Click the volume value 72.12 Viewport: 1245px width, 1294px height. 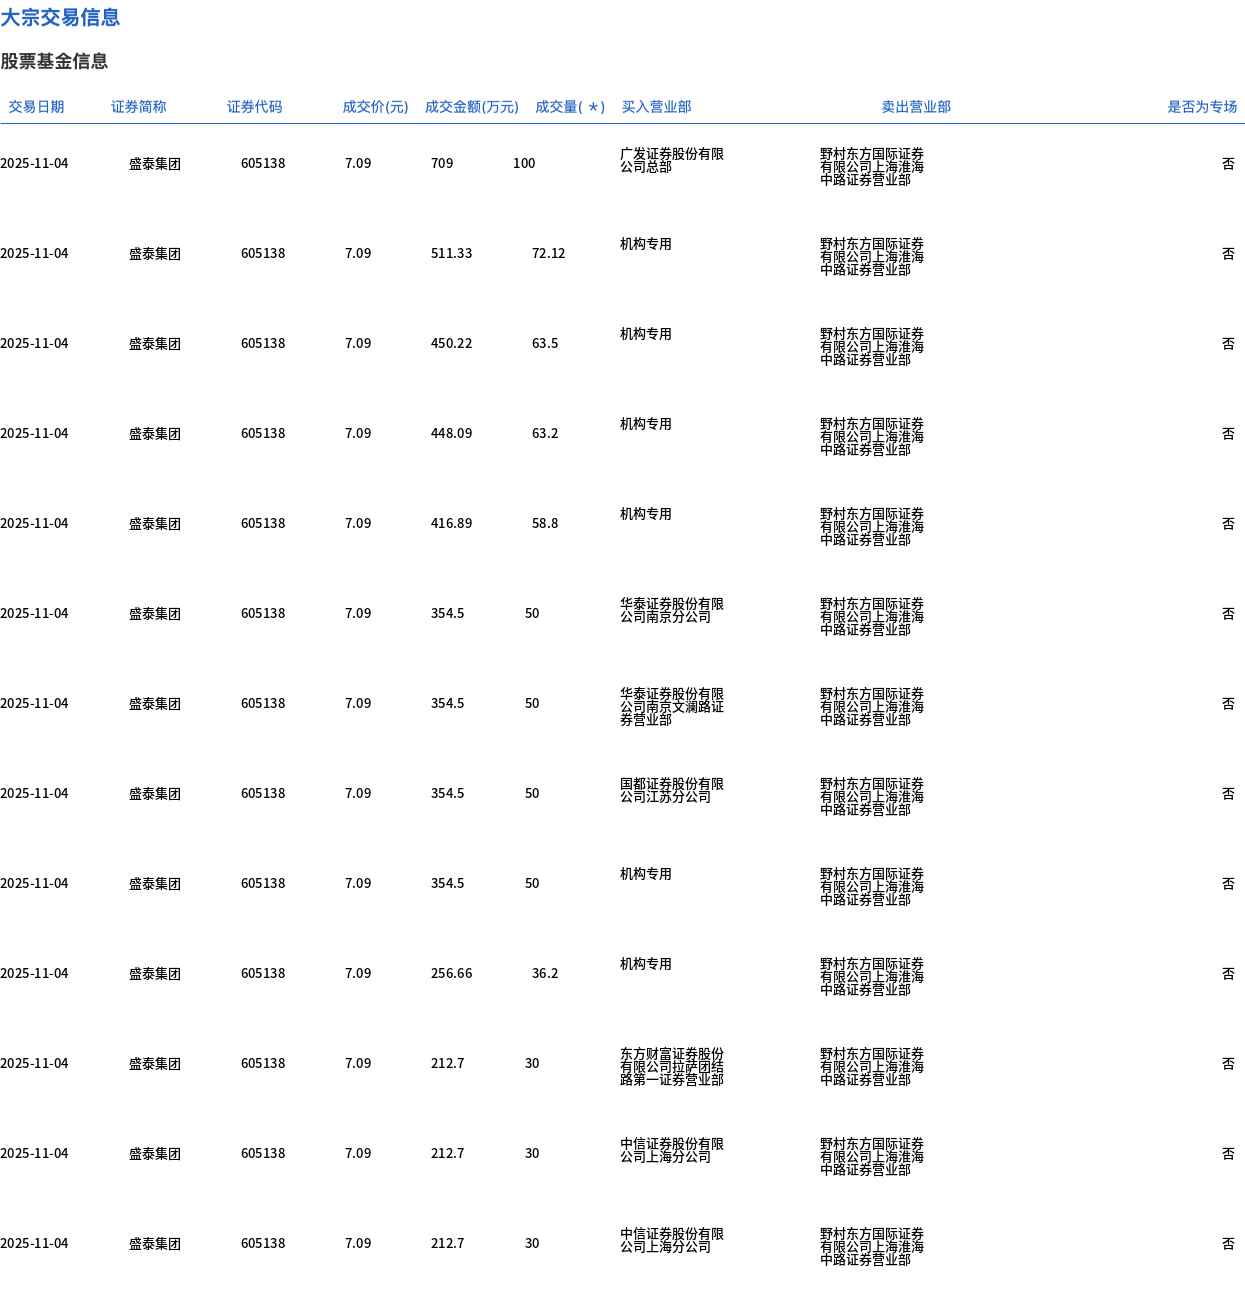pos(548,254)
